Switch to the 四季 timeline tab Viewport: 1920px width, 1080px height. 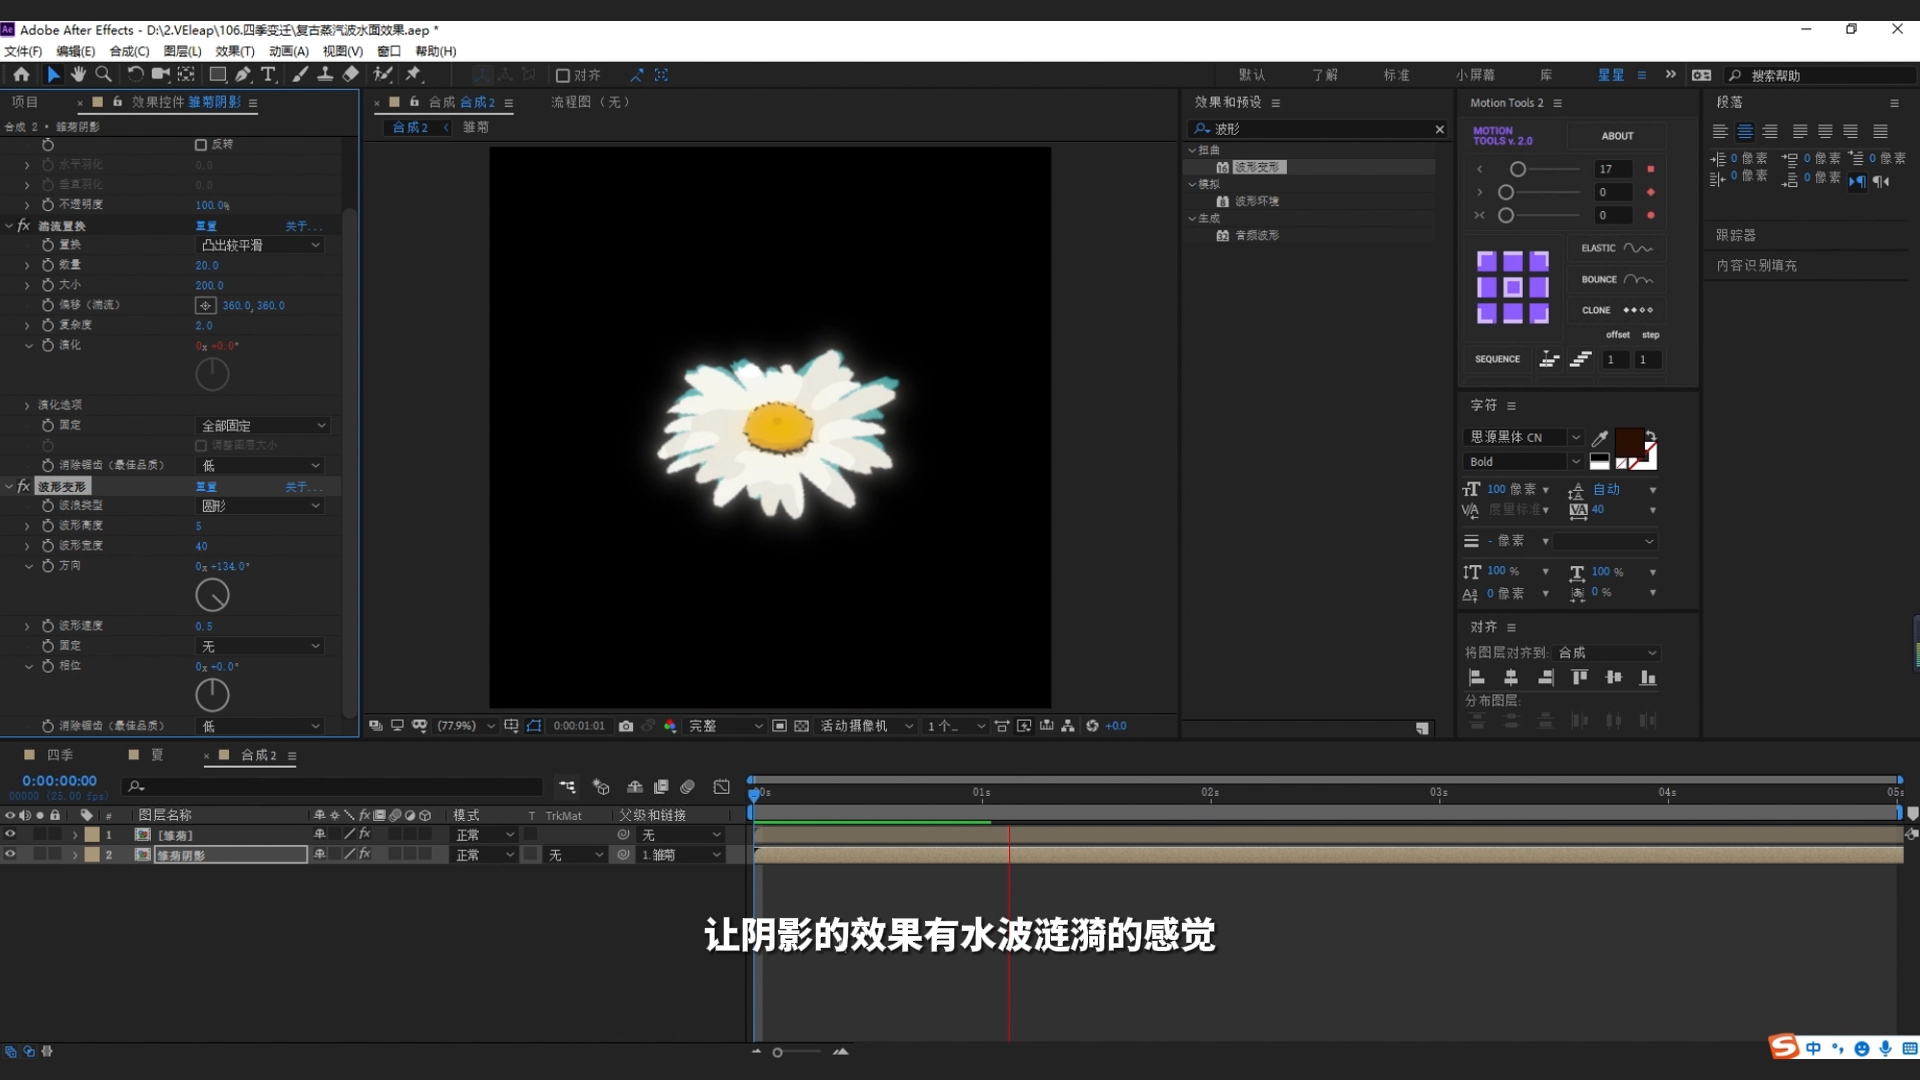click(x=60, y=755)
